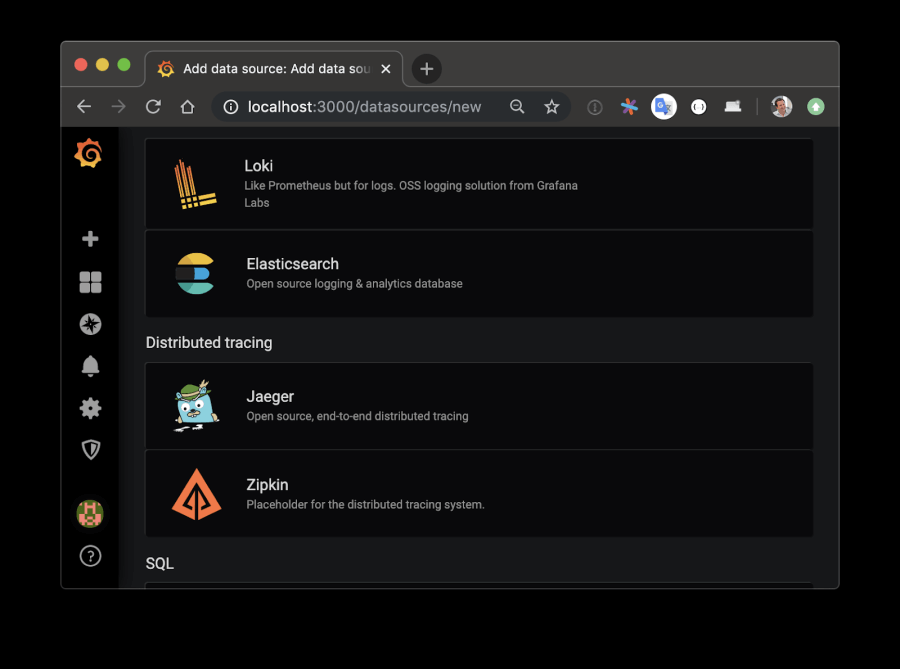900x669 pixels.
Task: Click the Jaeger gopher mascot icon
Action: (x=195, y=405)
